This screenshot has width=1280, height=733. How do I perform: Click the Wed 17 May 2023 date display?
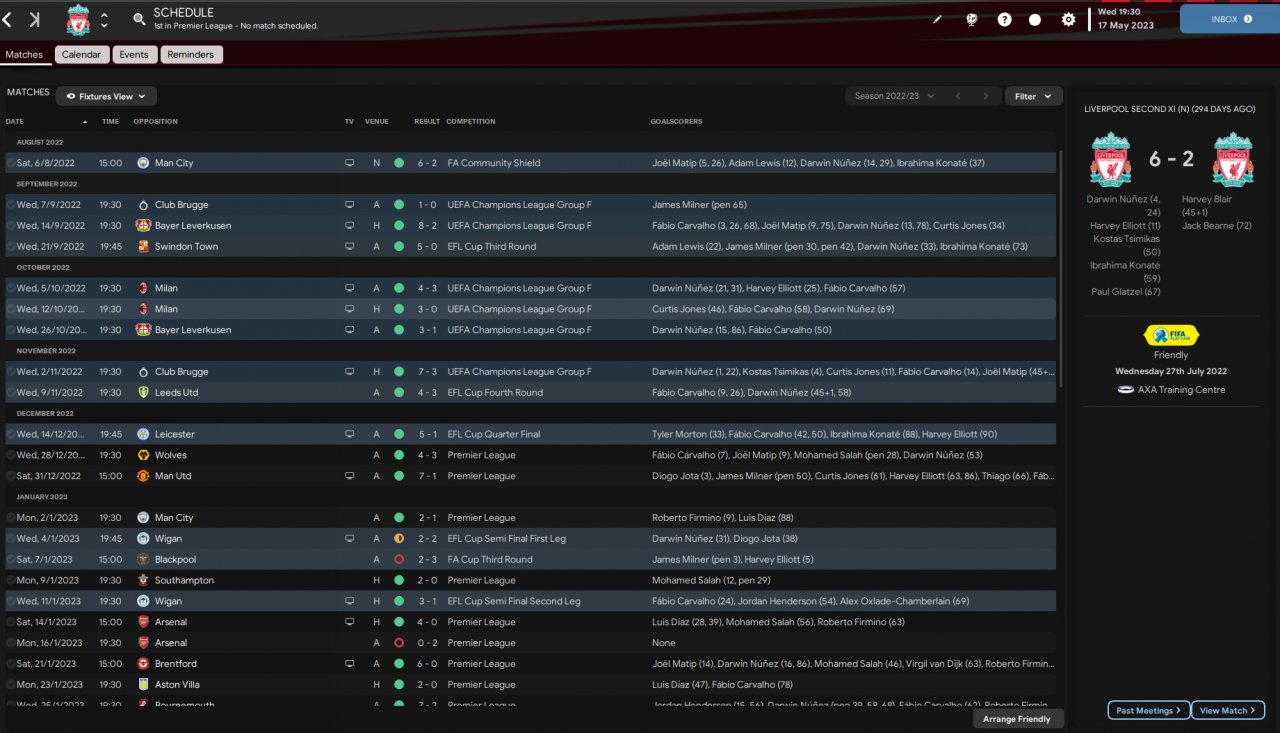(1126, 19)
